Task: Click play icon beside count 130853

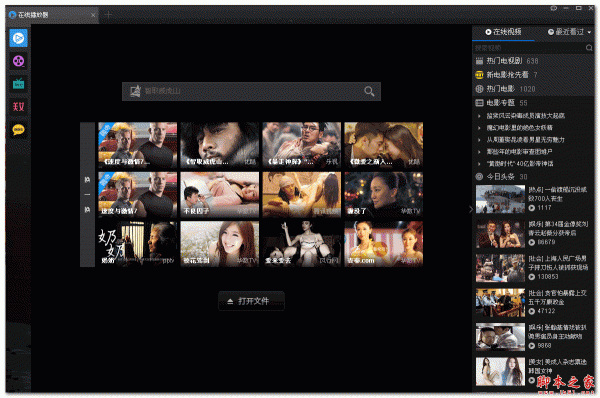Action: pos(532,277)
